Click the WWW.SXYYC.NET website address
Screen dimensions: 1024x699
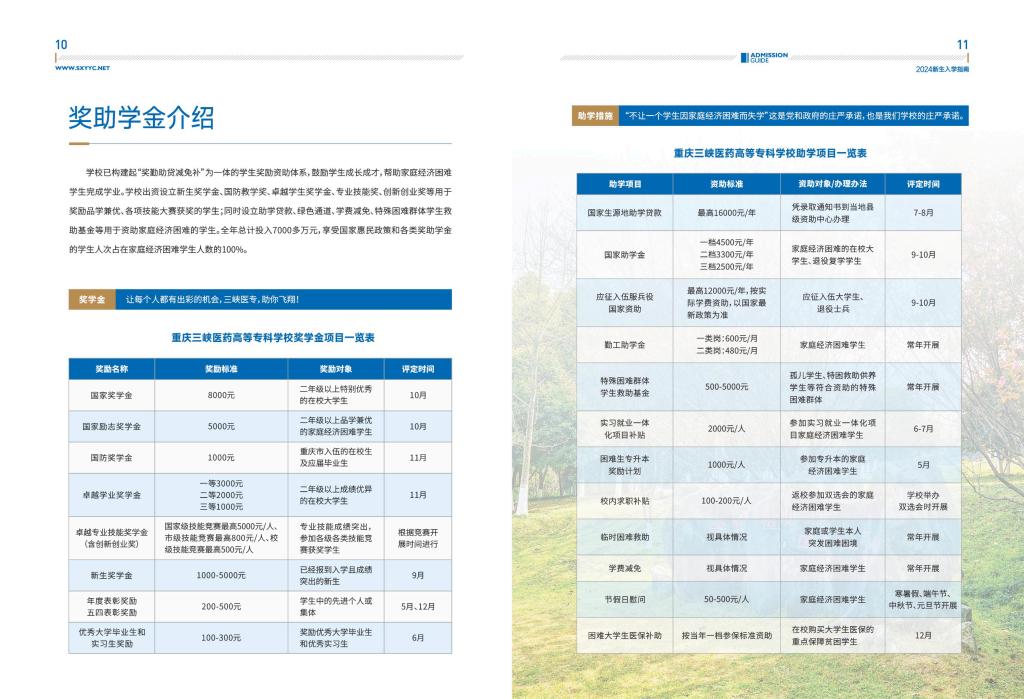pyautogui.click(x=82, y=68)
